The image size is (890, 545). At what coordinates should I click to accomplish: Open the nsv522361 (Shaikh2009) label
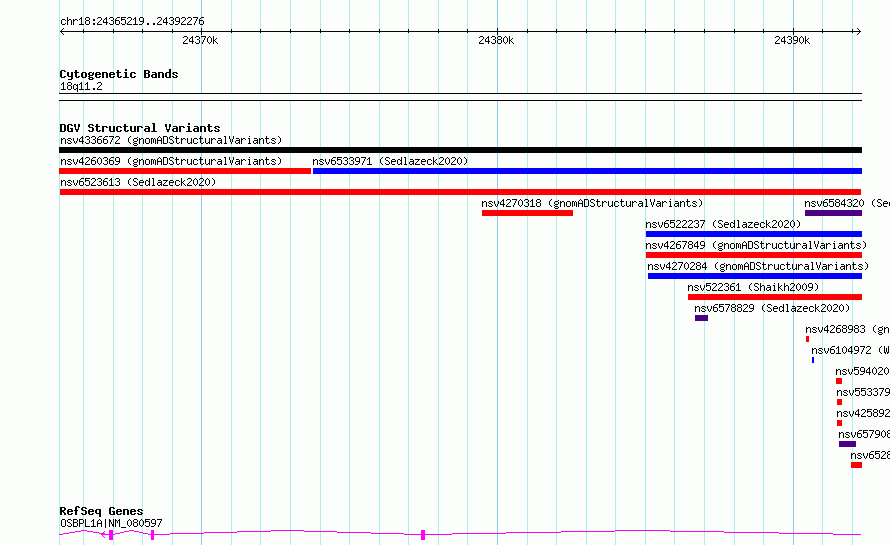coord(753,287)
